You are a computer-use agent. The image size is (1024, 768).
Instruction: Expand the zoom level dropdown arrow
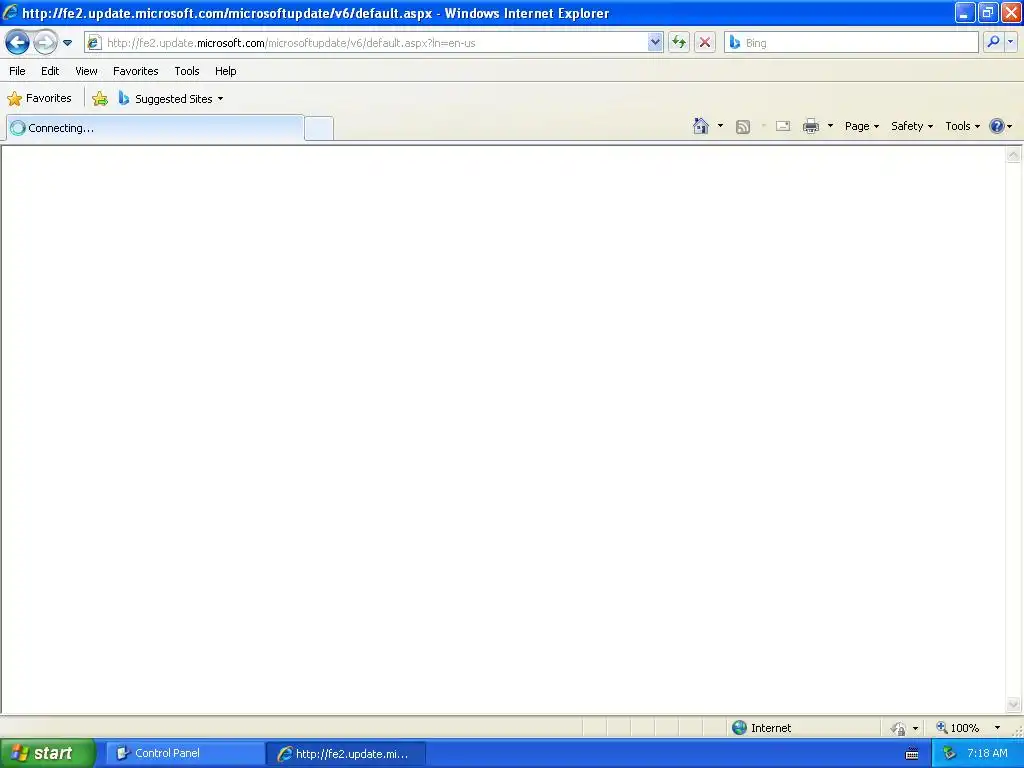(x=997, y=728)
